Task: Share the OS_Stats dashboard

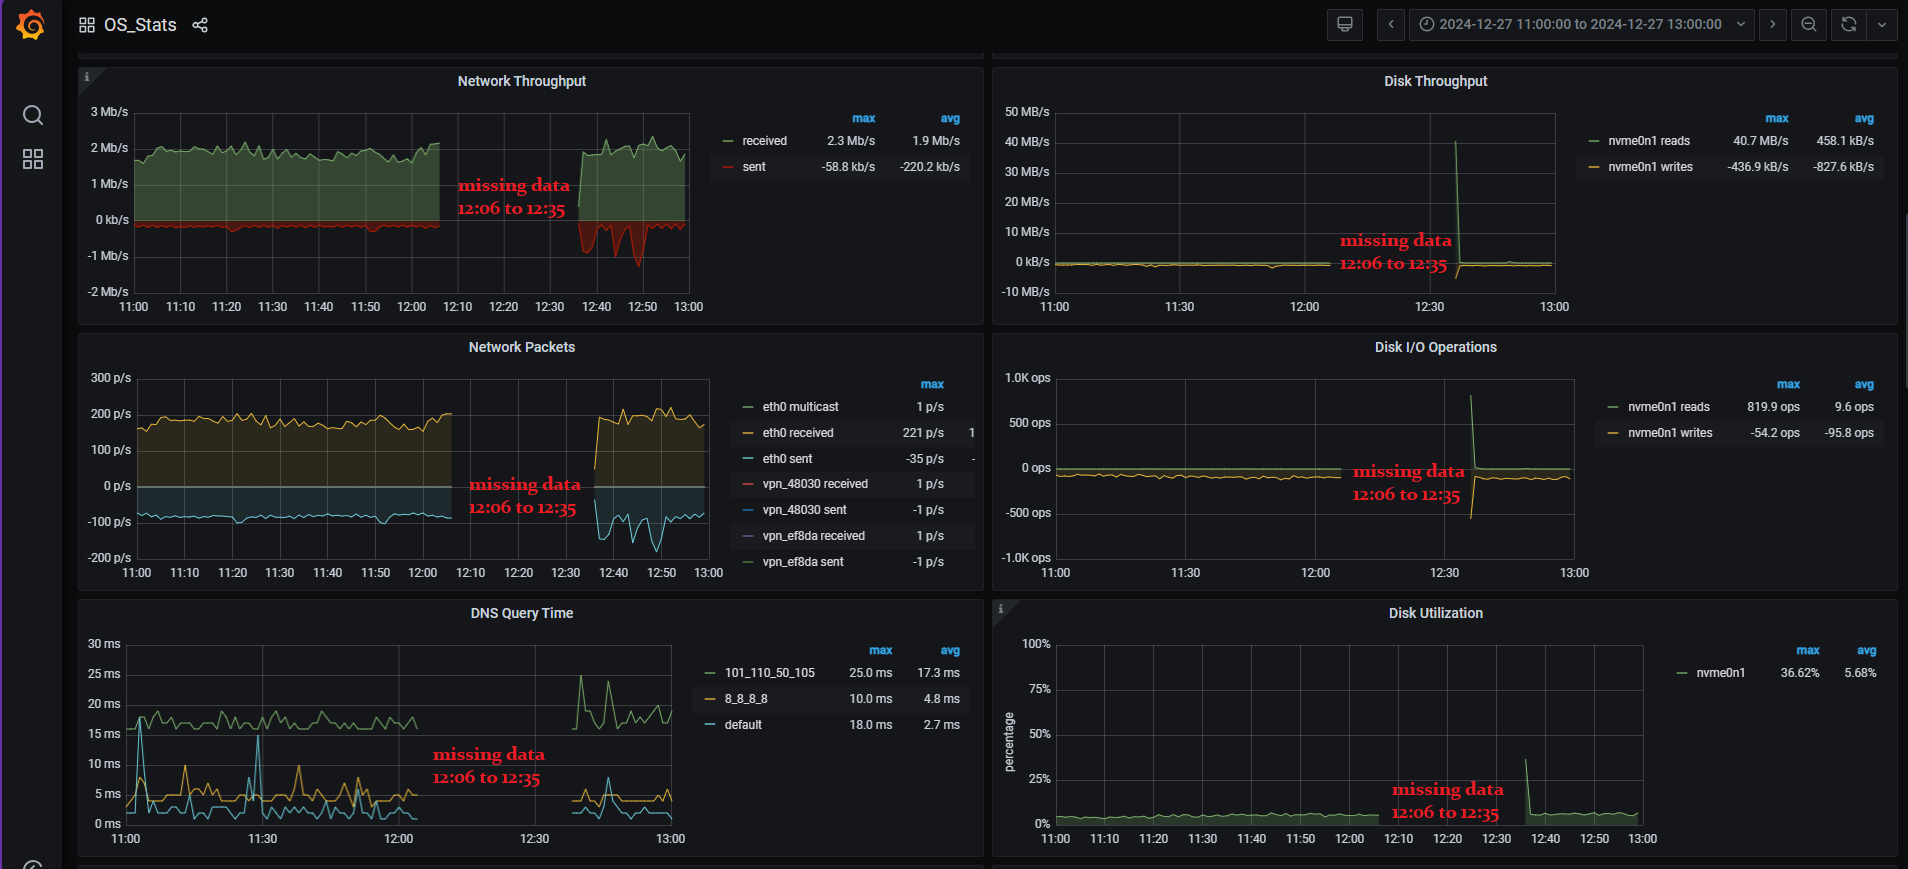Action: [x=200, y=25]
